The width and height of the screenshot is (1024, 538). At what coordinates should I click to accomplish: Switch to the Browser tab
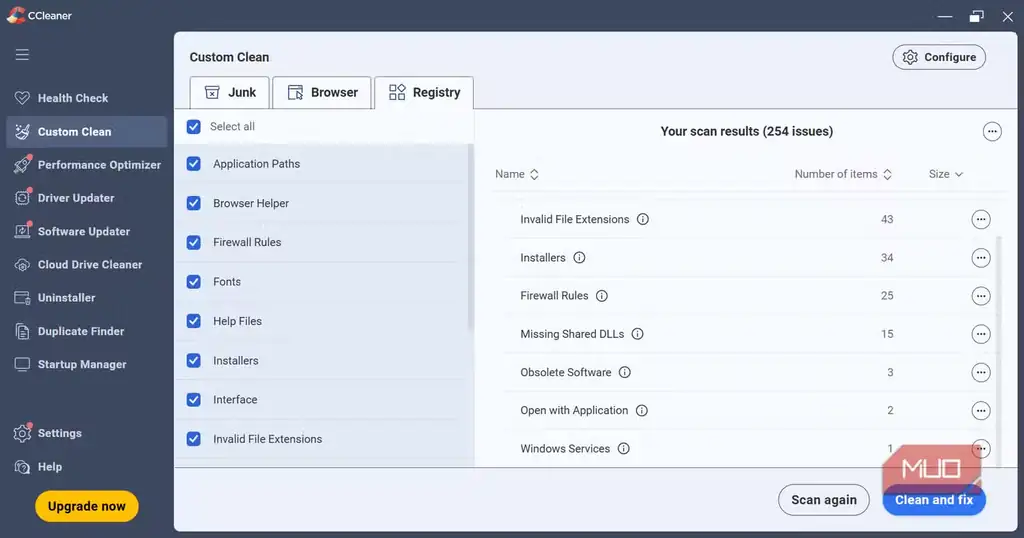tap(322, 93)
